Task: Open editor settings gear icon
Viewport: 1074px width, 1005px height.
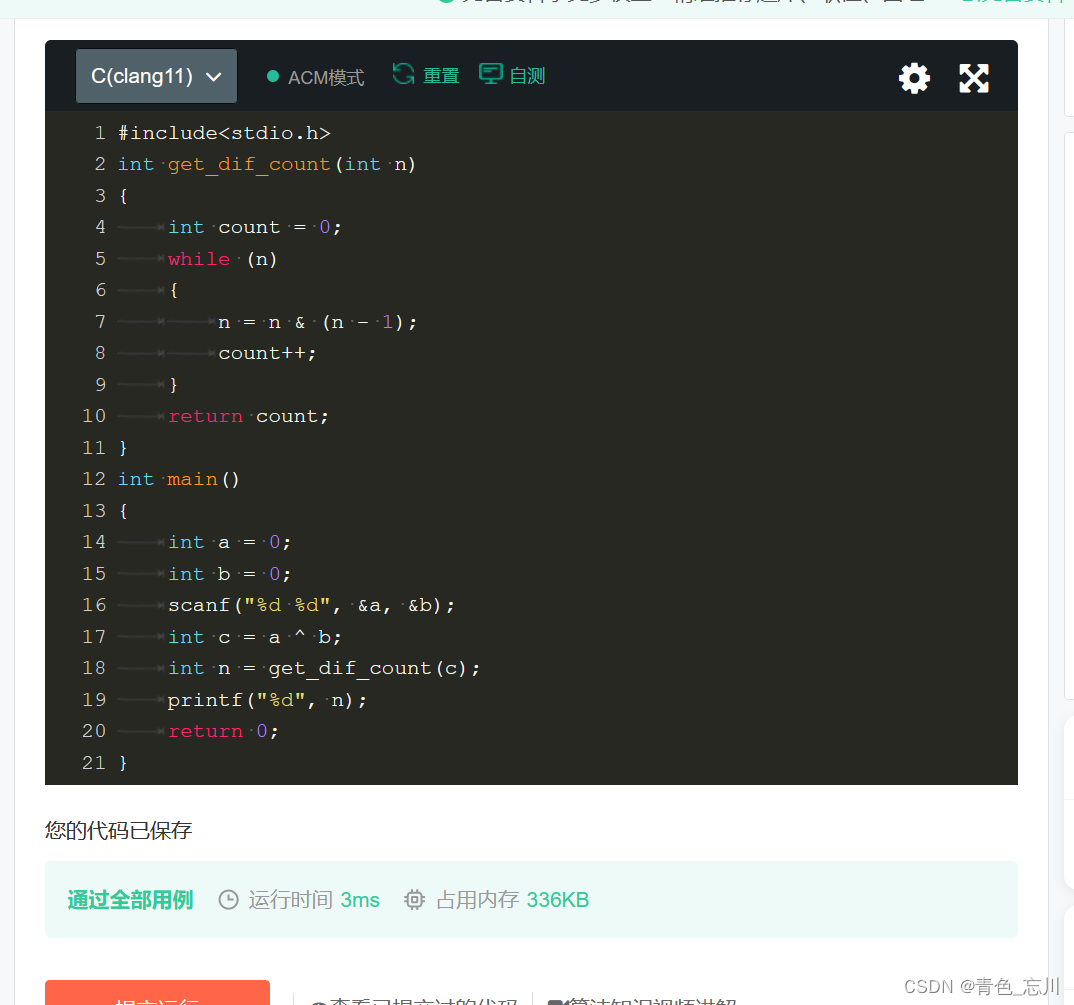Action: (x=914, y=78)
